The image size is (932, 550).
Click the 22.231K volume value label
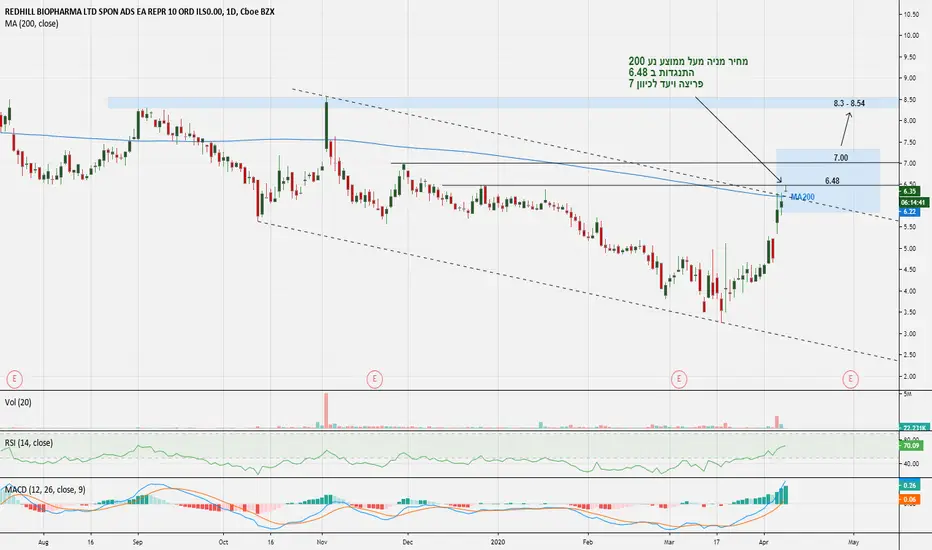click(913, 428)
